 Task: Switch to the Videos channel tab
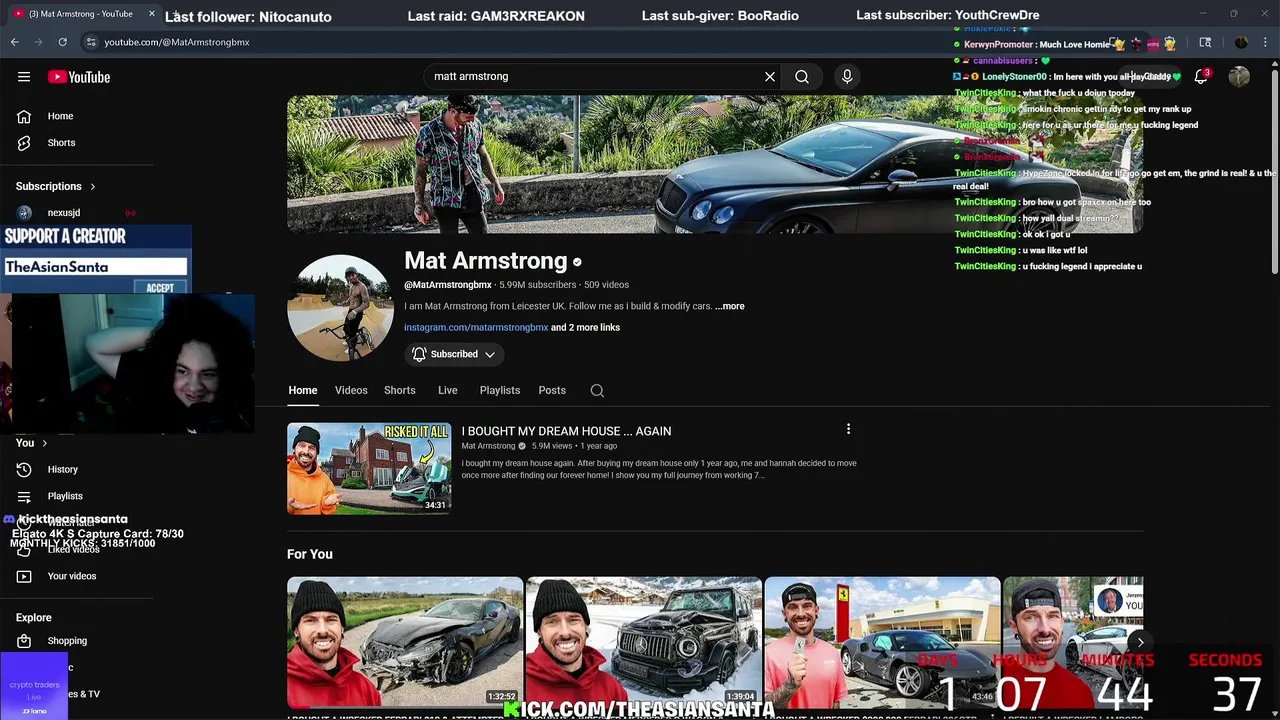click(351, 390)
